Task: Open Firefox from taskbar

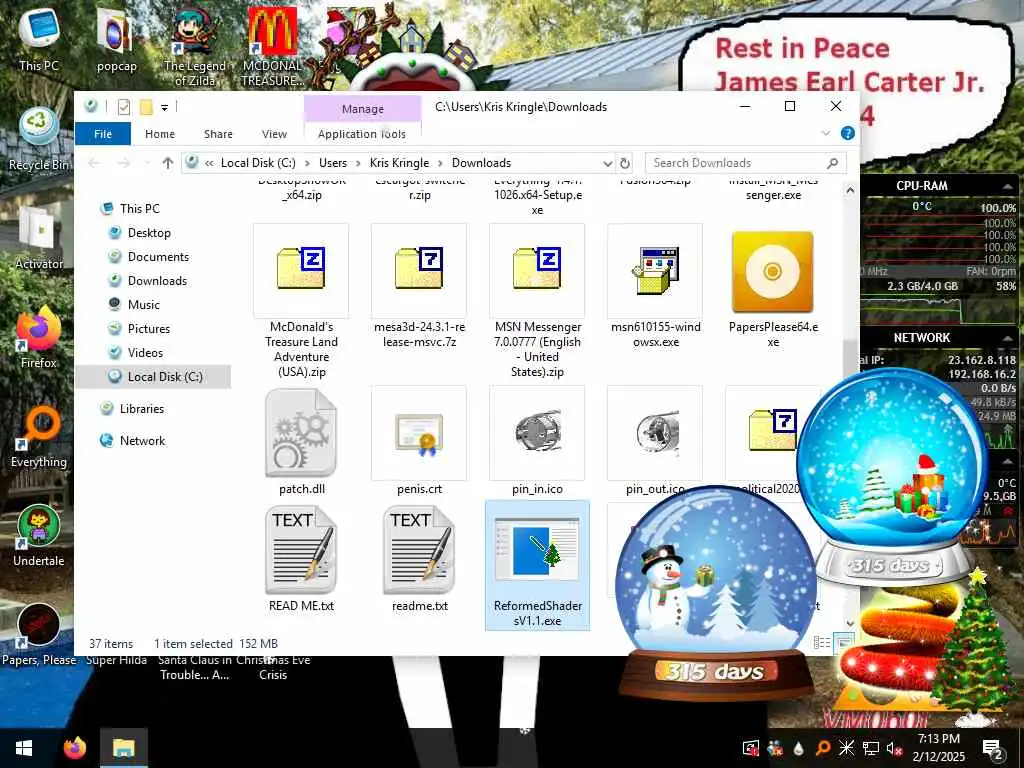Action: (74, 748)
